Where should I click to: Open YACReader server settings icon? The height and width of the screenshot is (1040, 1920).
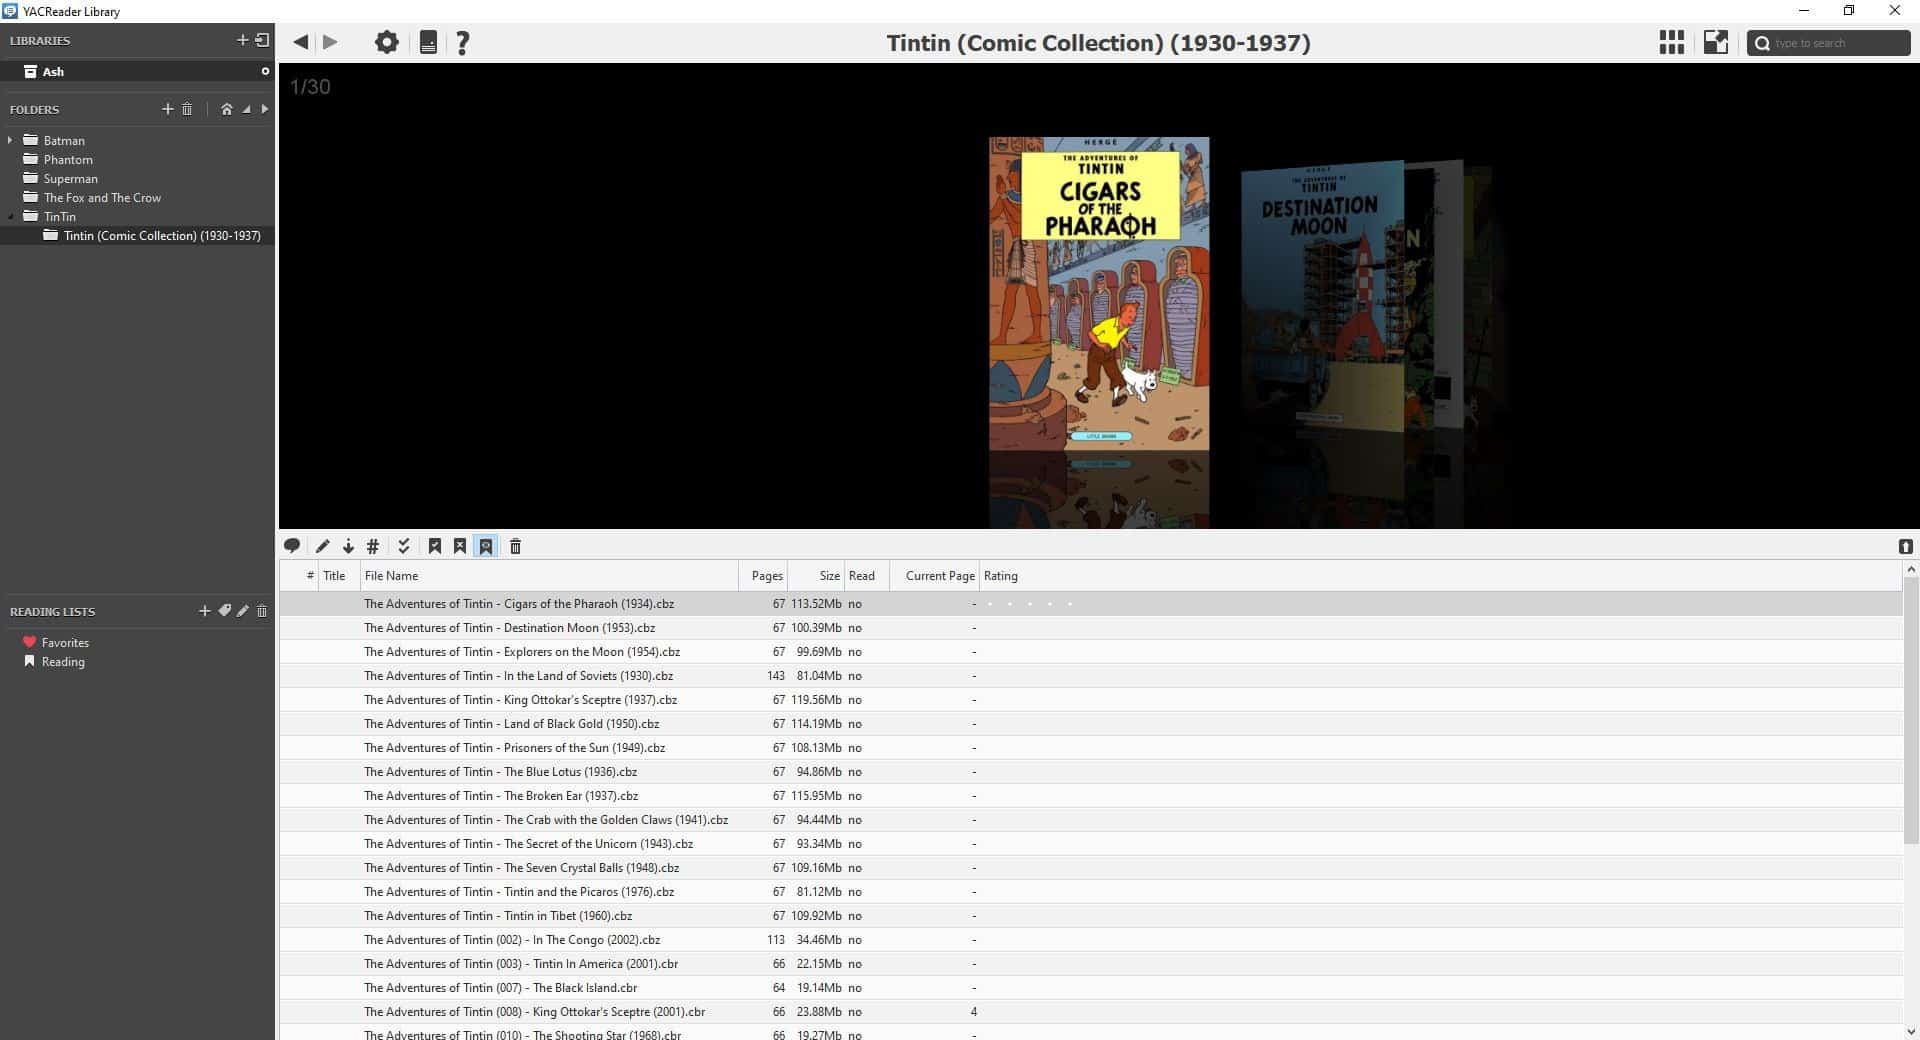[428, 42]
